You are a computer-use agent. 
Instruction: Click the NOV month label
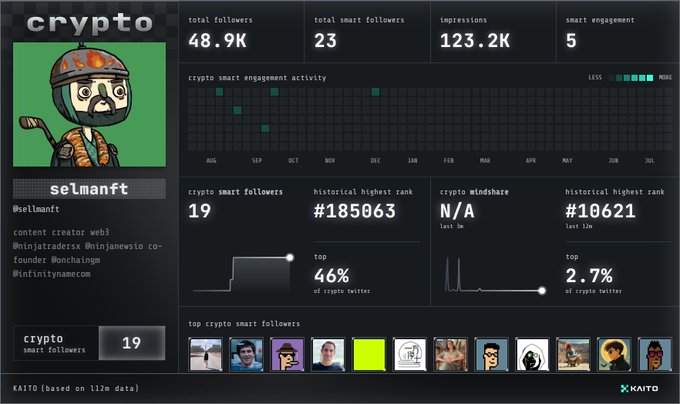coord(330,160)
